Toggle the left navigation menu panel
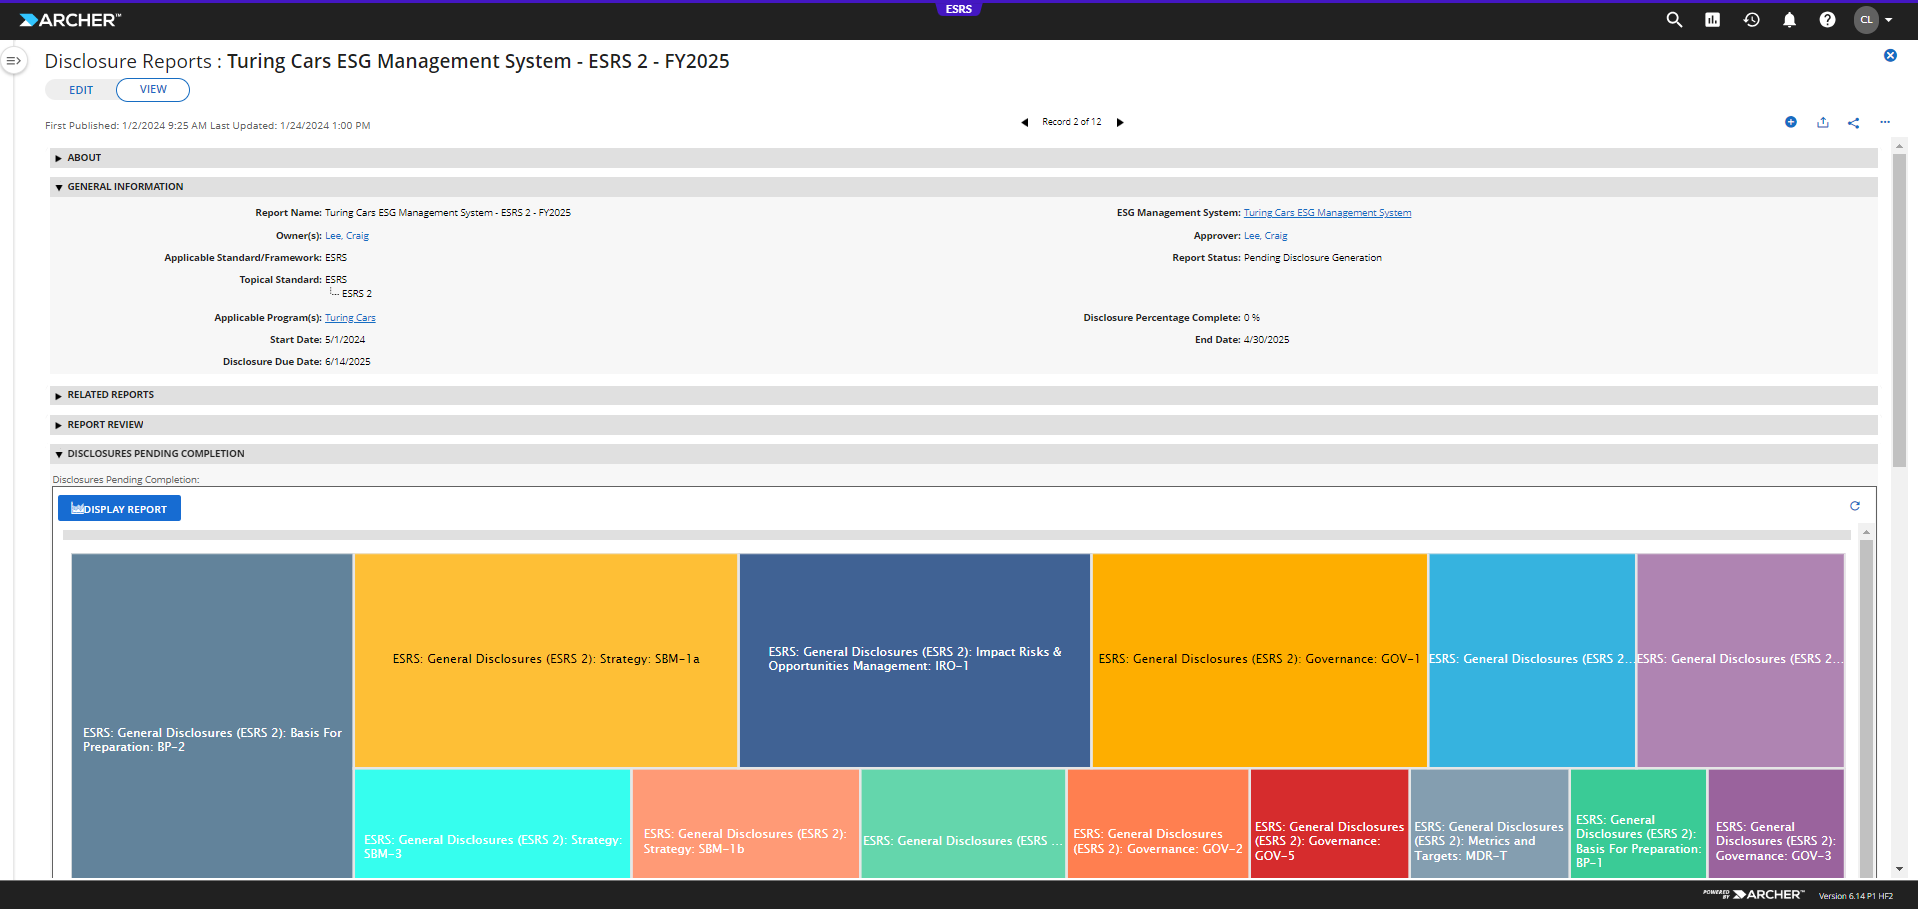 [x=14, y=61]
